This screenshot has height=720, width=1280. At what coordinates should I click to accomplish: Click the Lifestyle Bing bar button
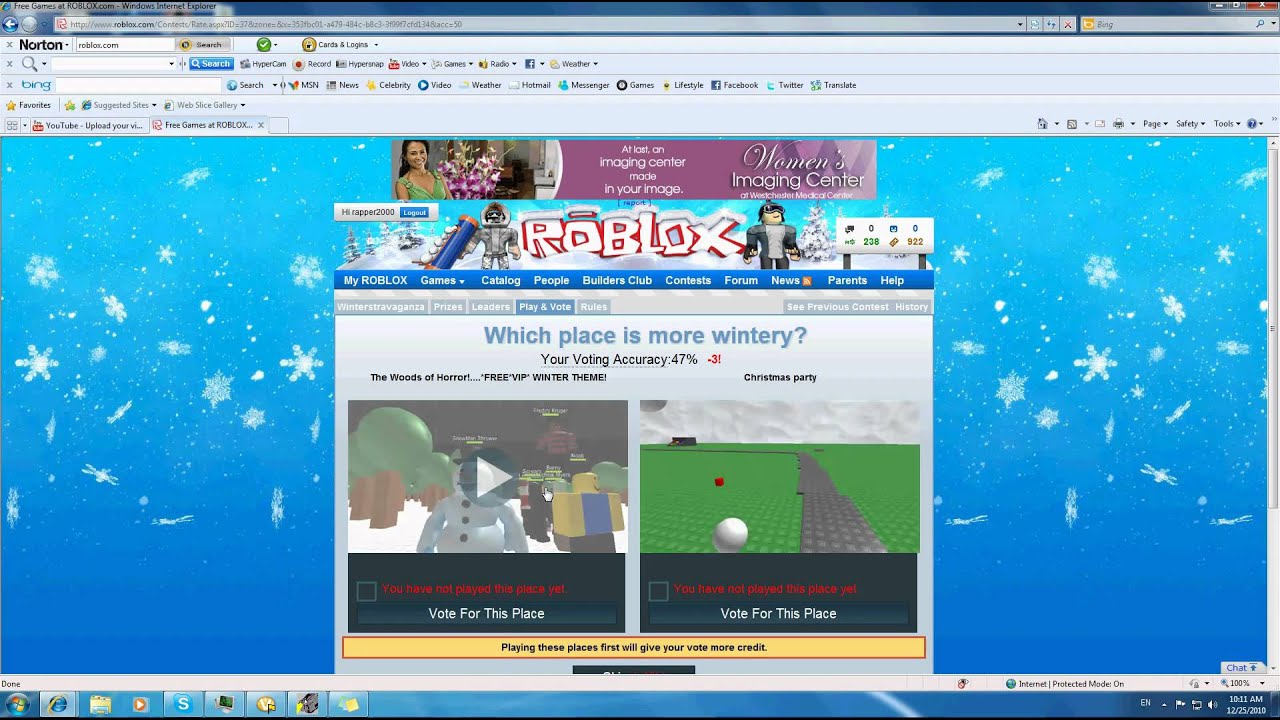pyautogui.click(x=682, y=85)
